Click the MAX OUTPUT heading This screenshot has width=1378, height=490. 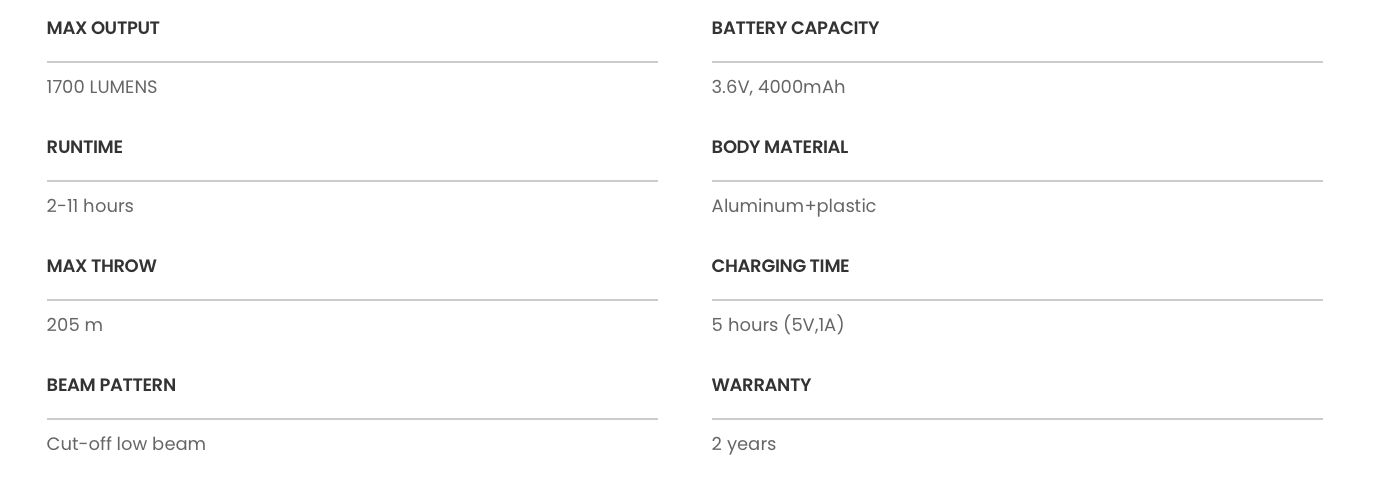point(103,28)
